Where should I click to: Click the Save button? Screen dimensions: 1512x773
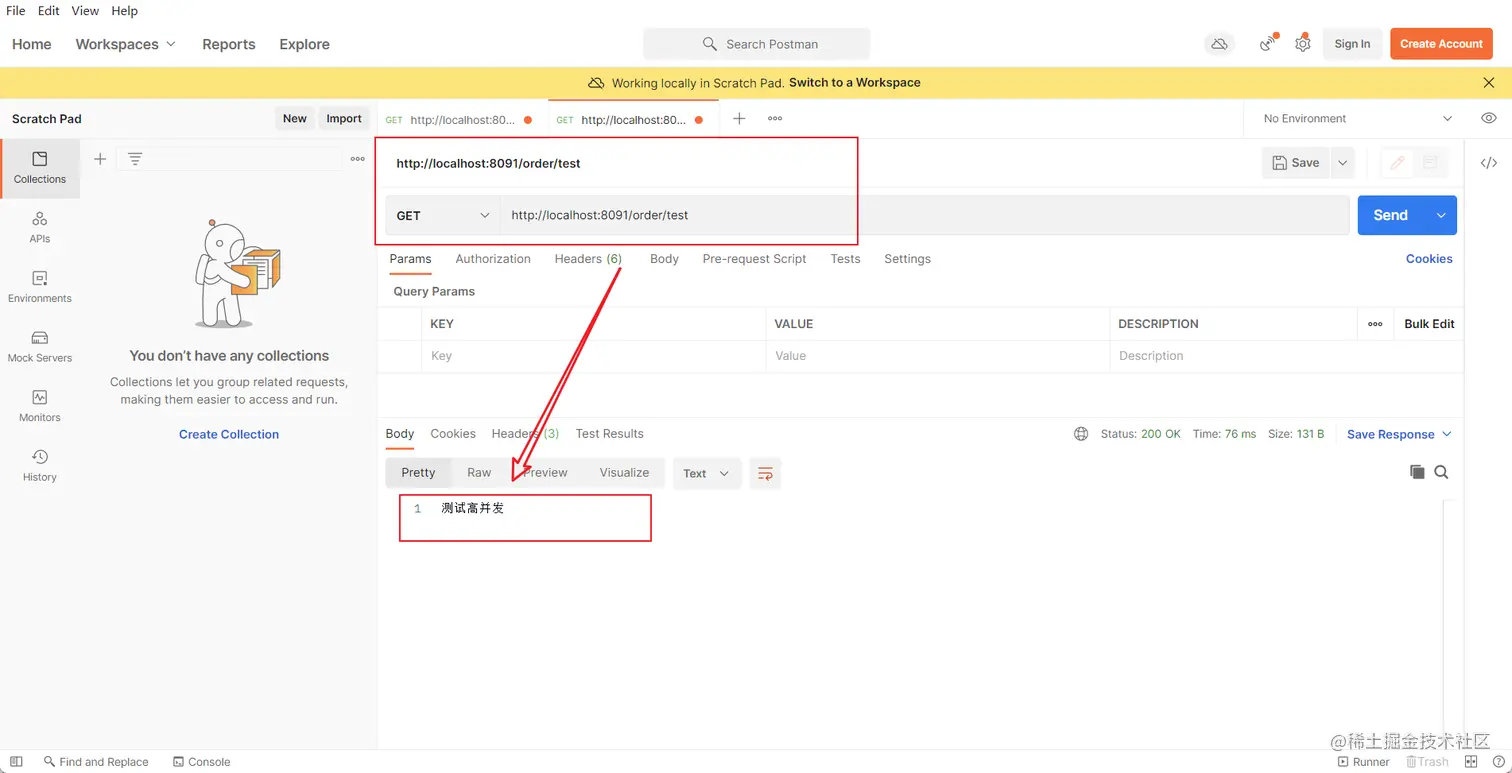[x=1296, y=163]
